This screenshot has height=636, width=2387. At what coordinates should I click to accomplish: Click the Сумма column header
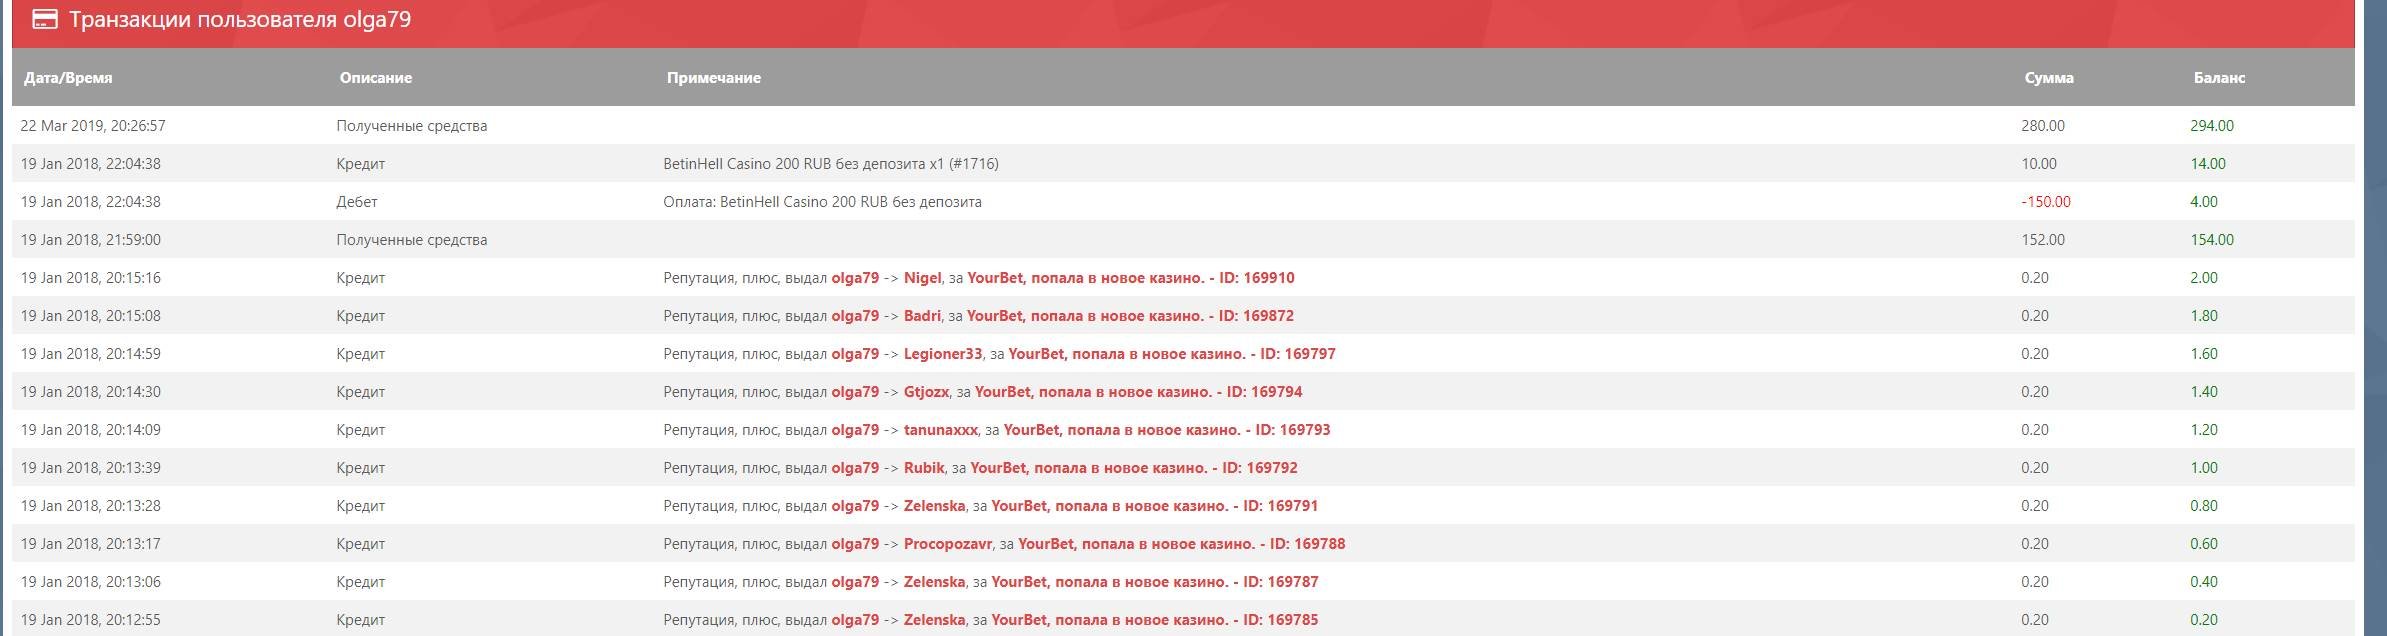(x=2048, y=78)
